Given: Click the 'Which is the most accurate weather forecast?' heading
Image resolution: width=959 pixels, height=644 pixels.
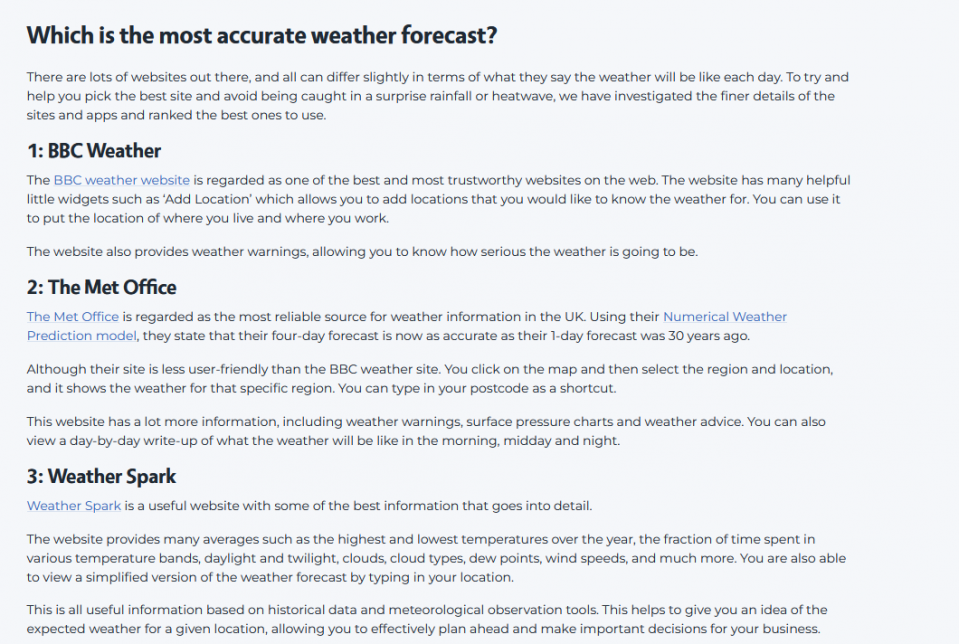Looking at the screenshot, I should (x=262, y=35).
